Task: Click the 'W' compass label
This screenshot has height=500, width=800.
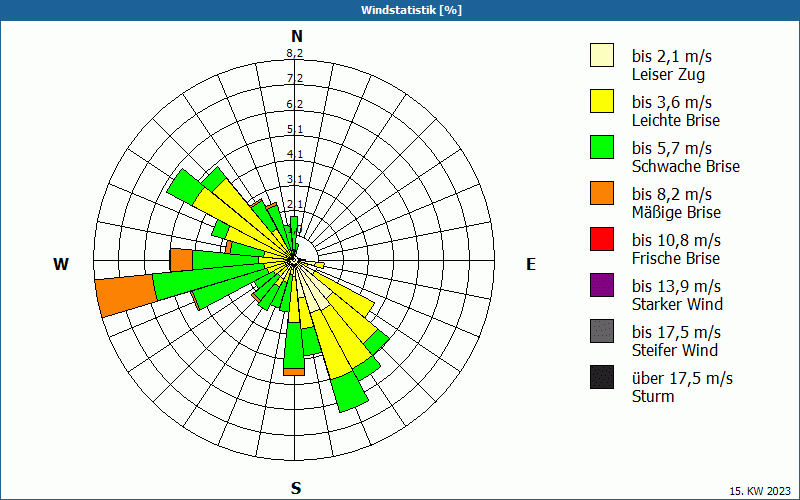Action: [61, 264]
